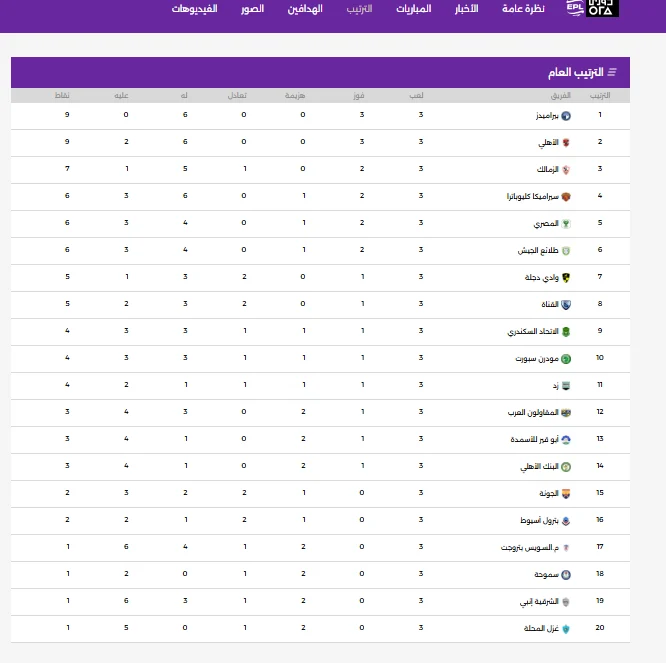Click the الاتحاد السكندري team crest
The image size is (666, 663).
click(x=566, y=332)
